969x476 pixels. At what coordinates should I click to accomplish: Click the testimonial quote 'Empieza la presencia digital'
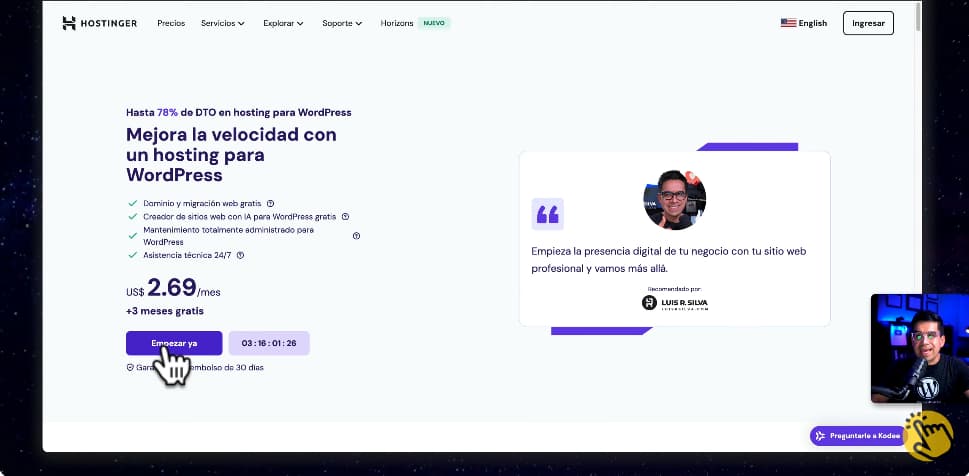[669, 260]
